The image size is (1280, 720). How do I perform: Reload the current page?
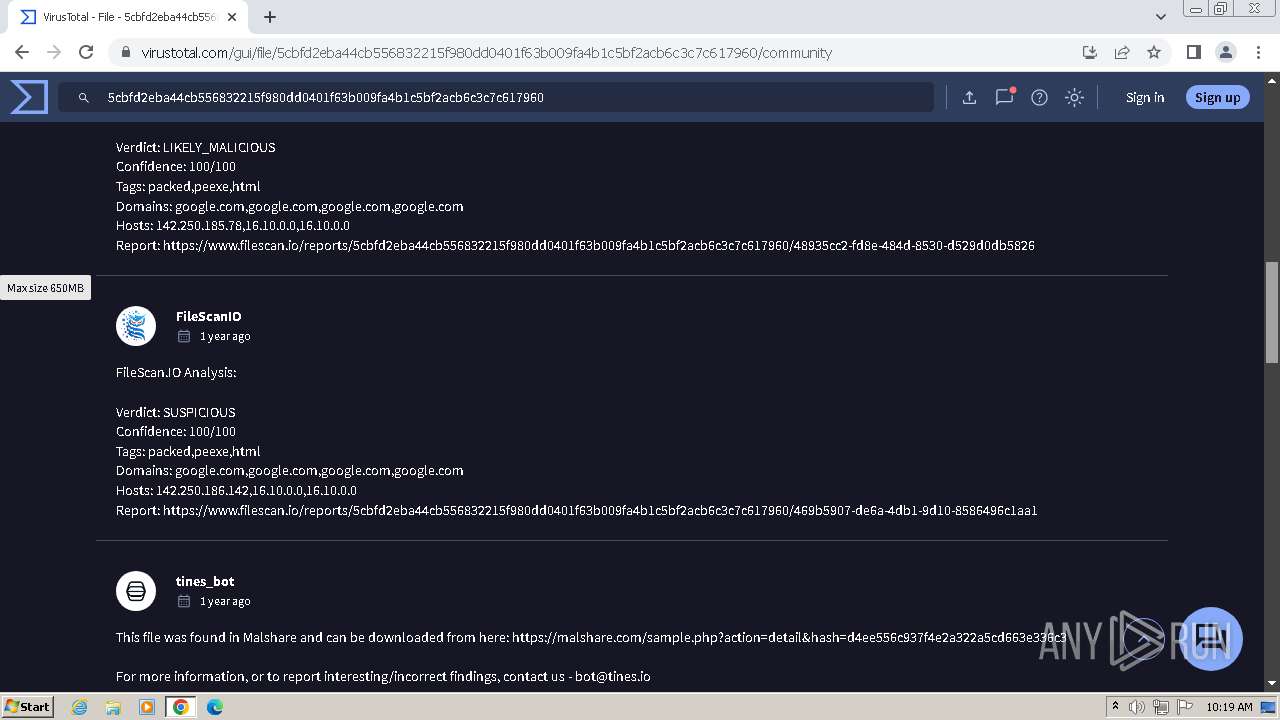[86, 52]
